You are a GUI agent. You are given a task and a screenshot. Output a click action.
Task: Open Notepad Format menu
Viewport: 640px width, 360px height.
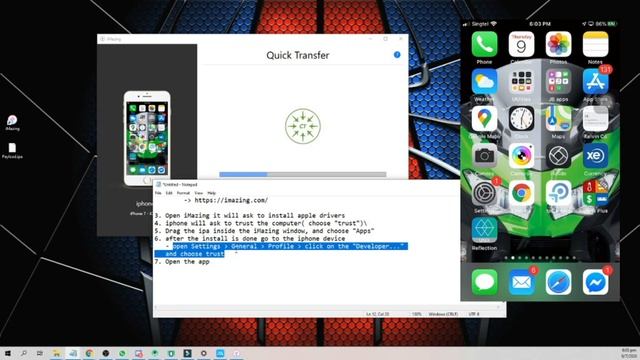point(183,193)
